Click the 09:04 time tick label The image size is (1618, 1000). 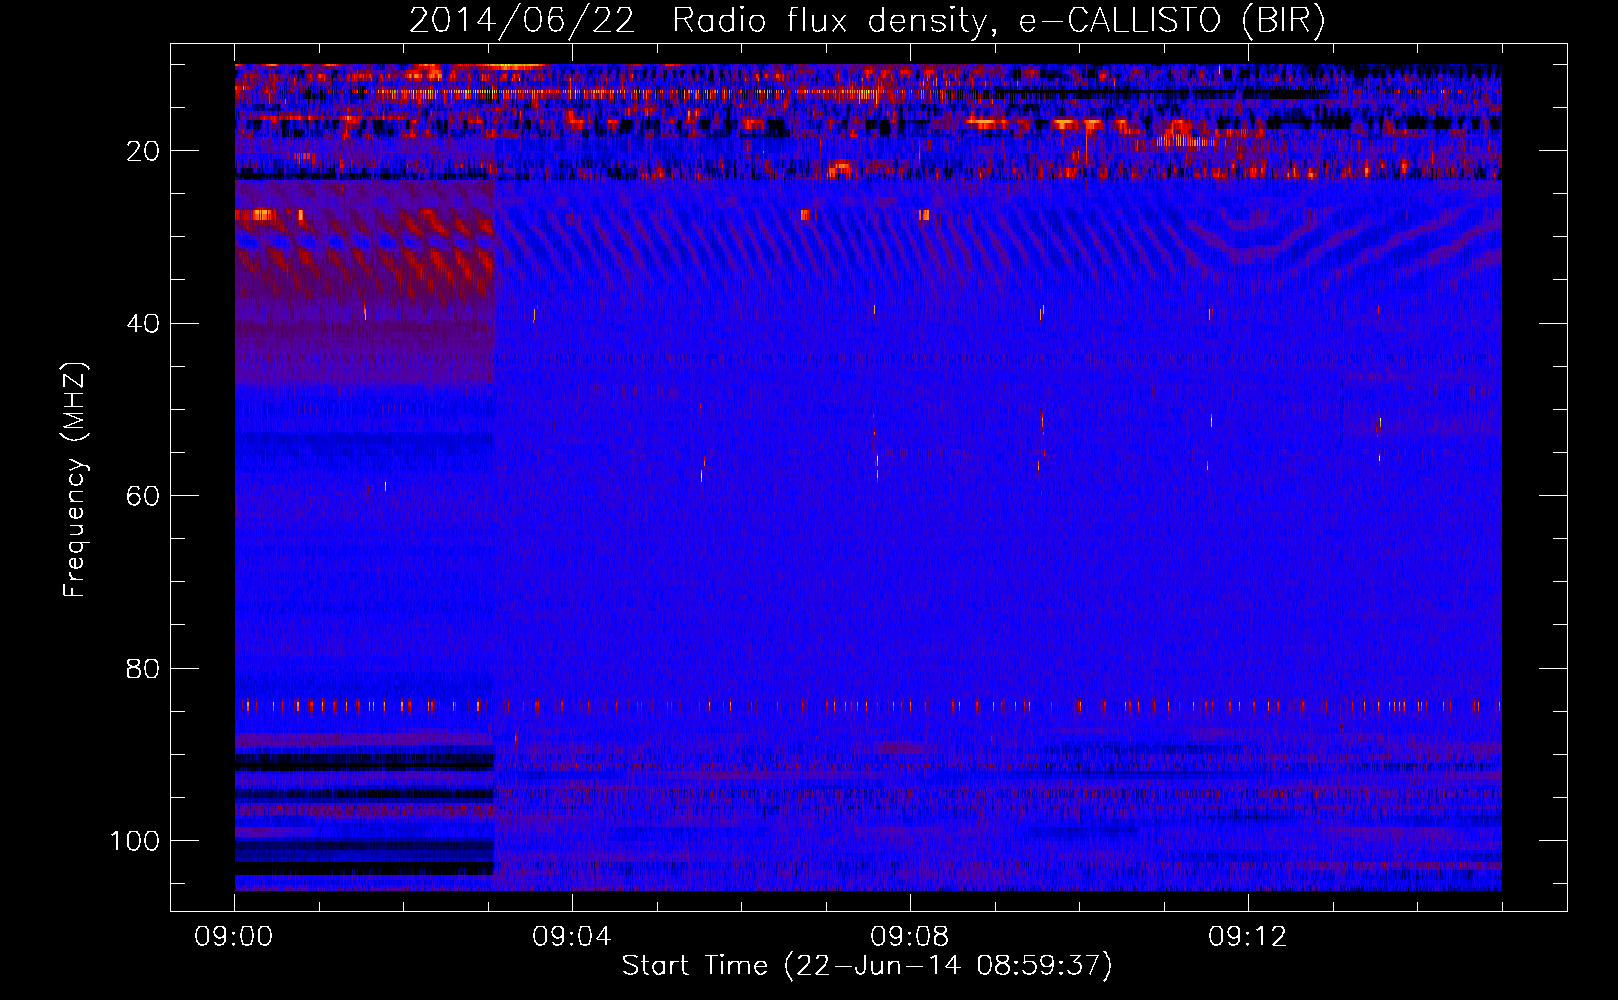(x=572, y=937)
